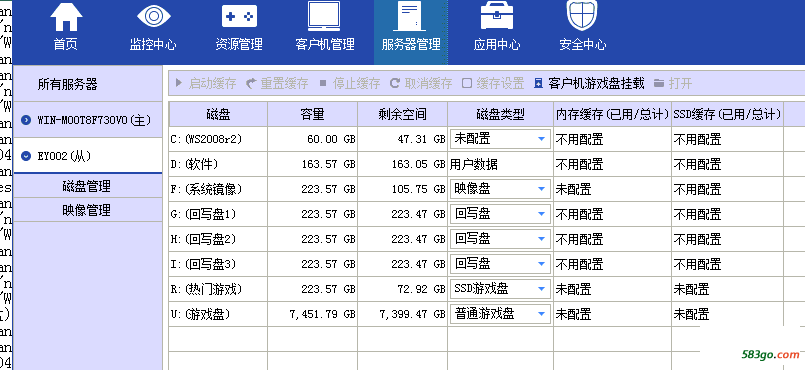Image resolution: width=805 pixels, height=370 pixels.
Task: Click the 客户机游戏盘挂载 toolbar icon
Action: click(x=538, y=83)
